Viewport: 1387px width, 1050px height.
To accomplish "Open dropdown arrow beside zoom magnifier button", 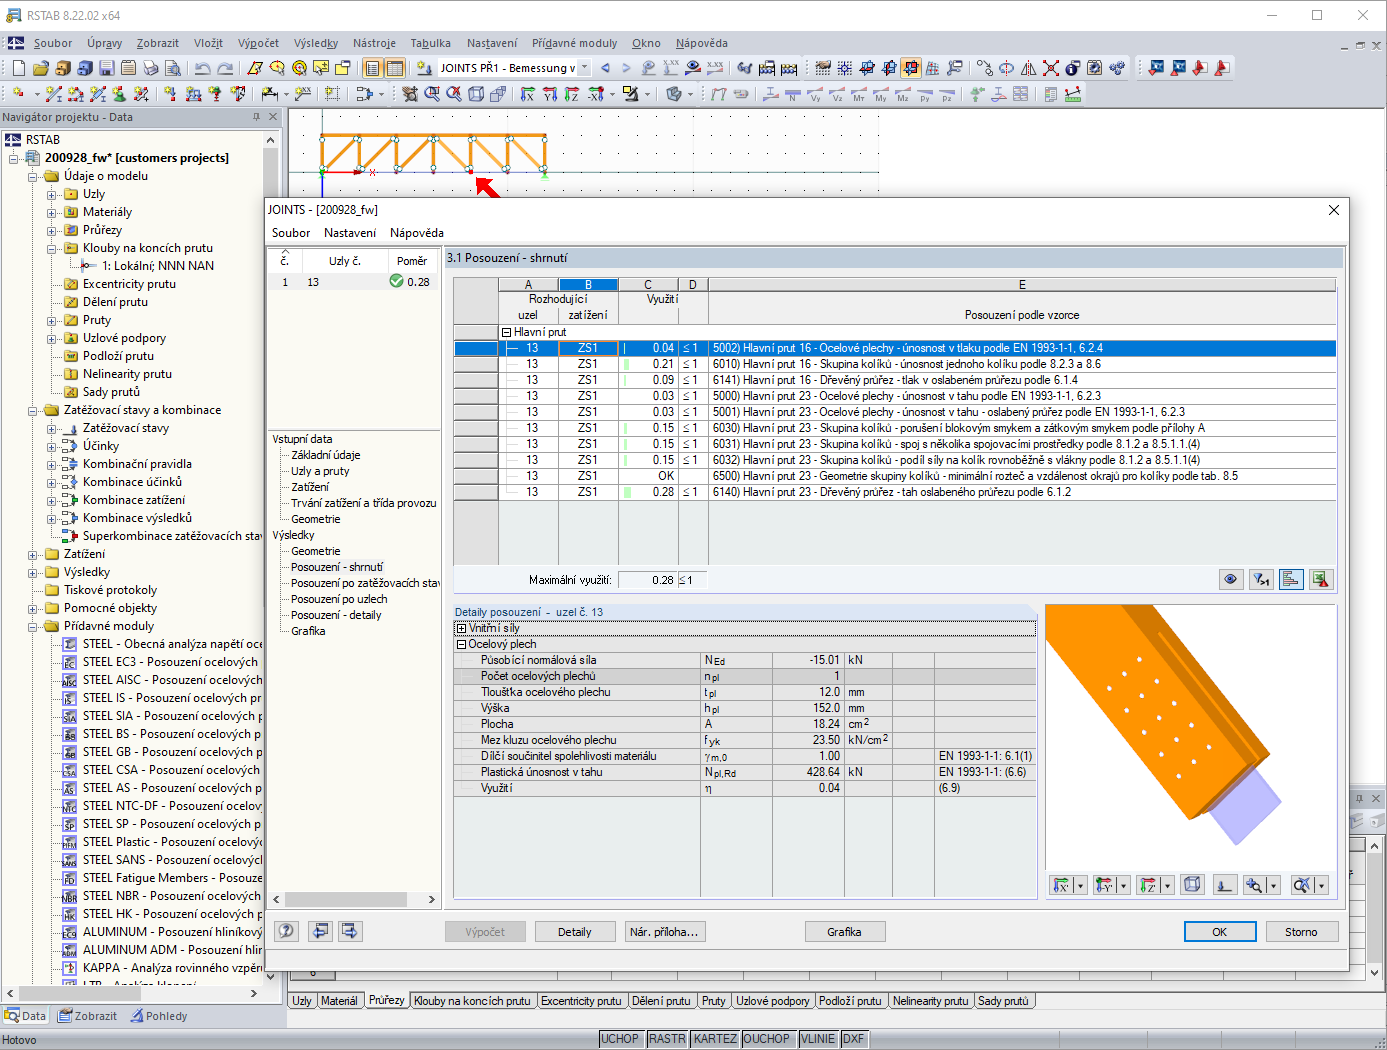I will 1273,885.
